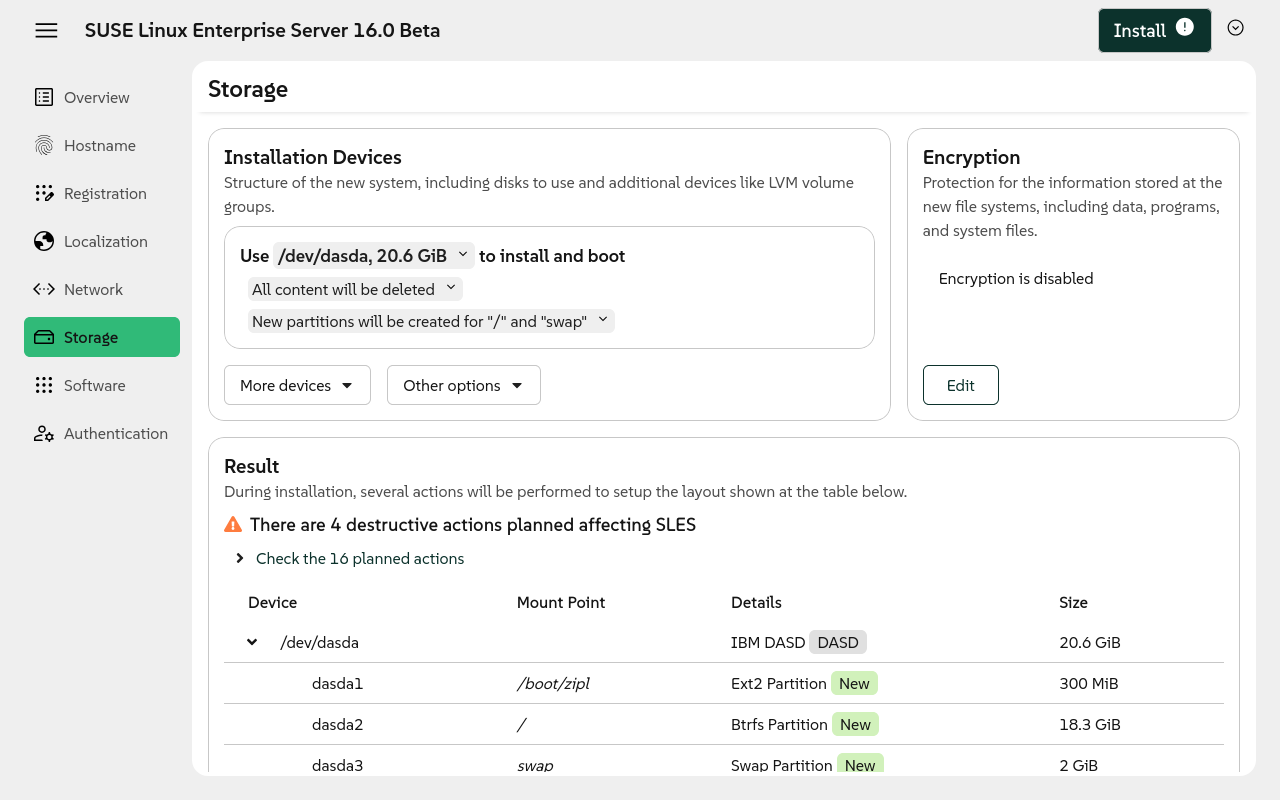This screenshot has width=1280, height=800.
Task: Click the Network sidebar icon
Action: point(44,289)
